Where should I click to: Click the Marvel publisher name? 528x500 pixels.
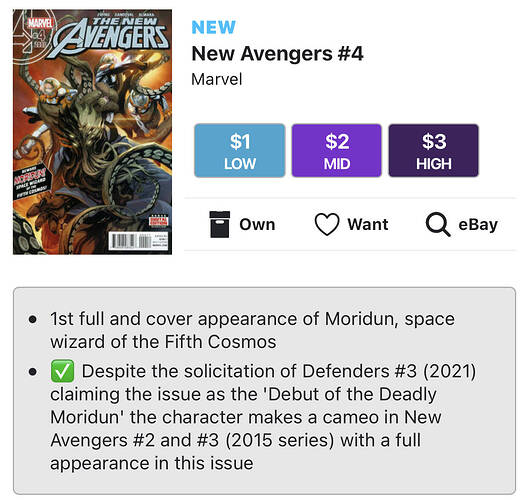[x=217, y=79]
